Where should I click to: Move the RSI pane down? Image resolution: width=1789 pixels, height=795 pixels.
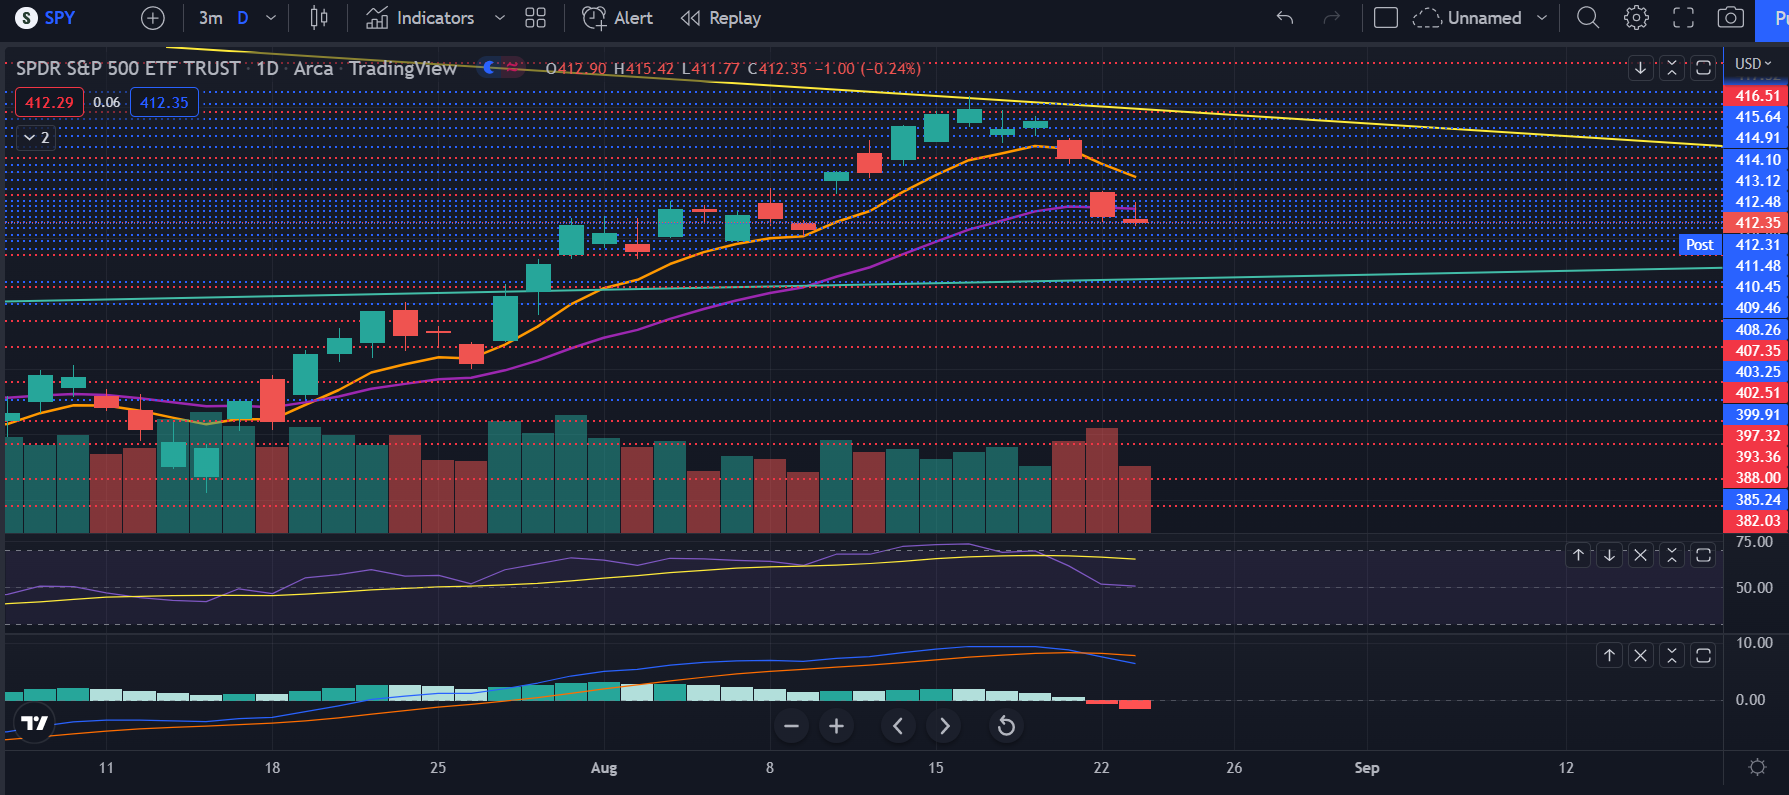(1609, 555)
